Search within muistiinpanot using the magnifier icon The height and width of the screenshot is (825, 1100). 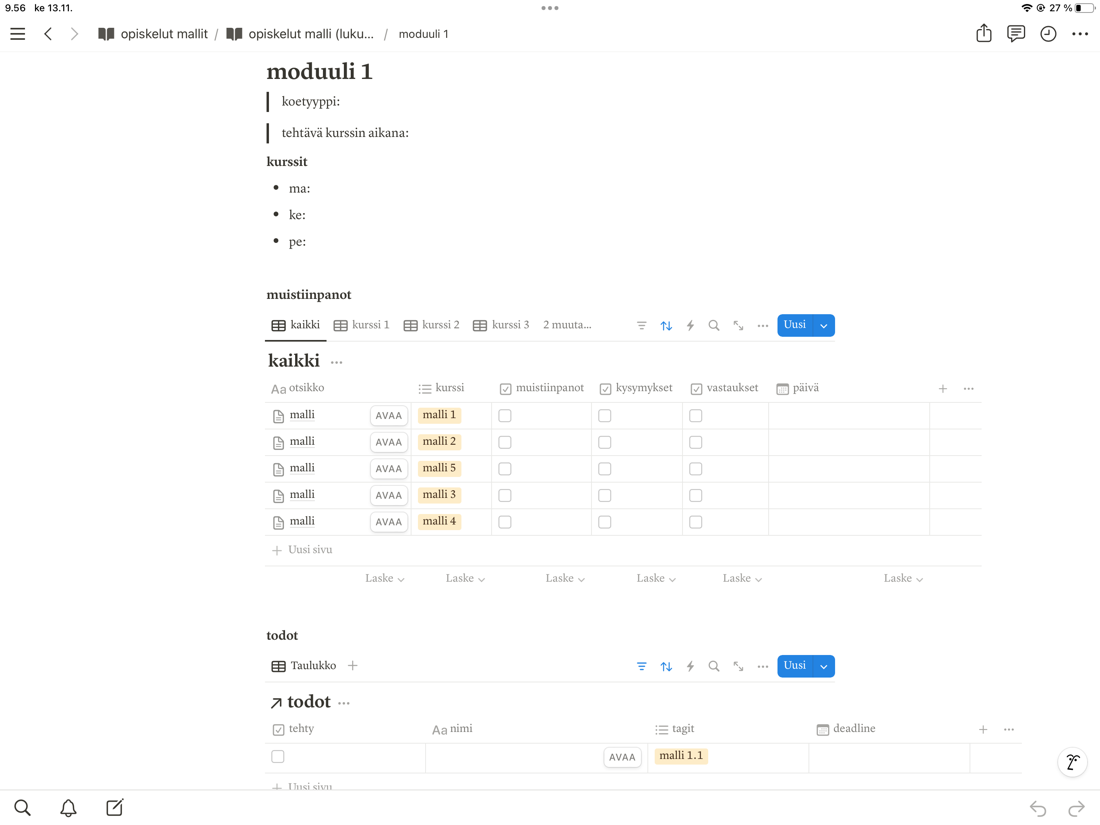point(714,325)
